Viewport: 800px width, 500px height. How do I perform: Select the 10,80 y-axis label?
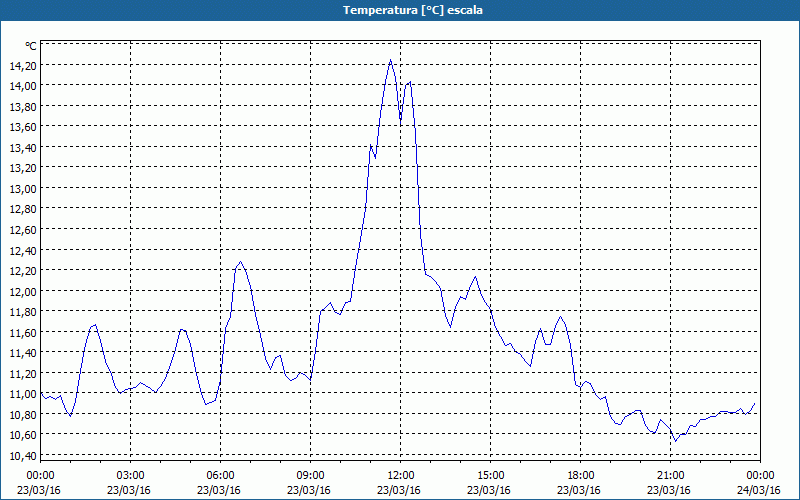(23, 414)
